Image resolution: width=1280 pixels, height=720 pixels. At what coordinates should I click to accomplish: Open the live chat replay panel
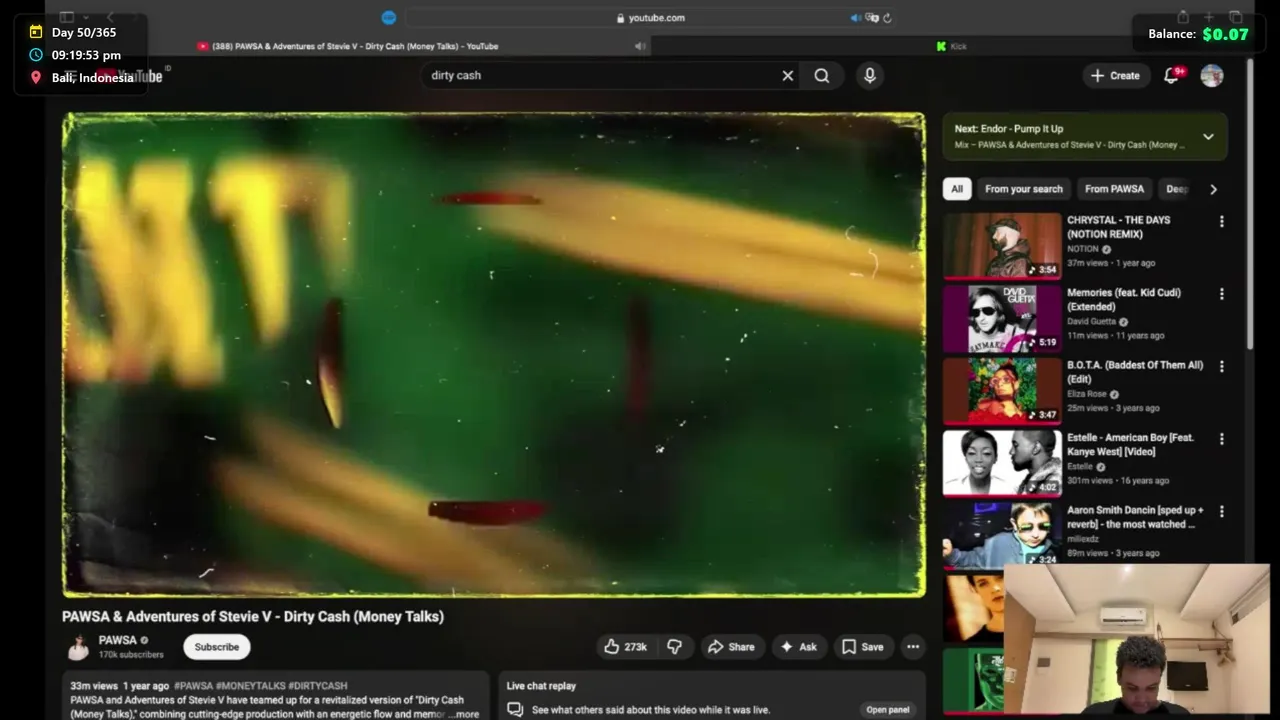(x=888, y=710)
